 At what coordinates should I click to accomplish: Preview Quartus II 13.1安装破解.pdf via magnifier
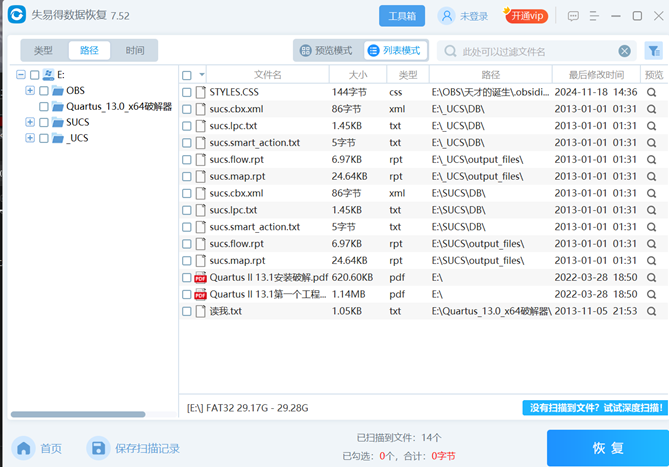pyautogui.click(x=651, y=278)
